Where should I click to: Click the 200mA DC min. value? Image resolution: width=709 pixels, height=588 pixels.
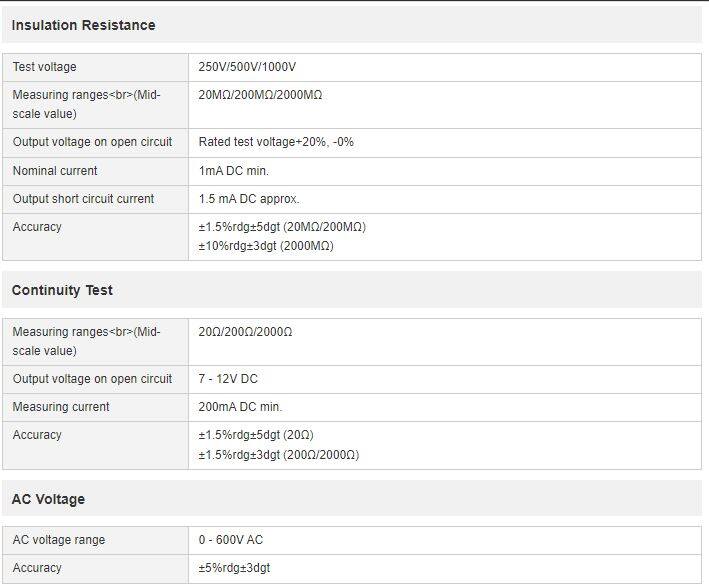(x=240, y=407)
